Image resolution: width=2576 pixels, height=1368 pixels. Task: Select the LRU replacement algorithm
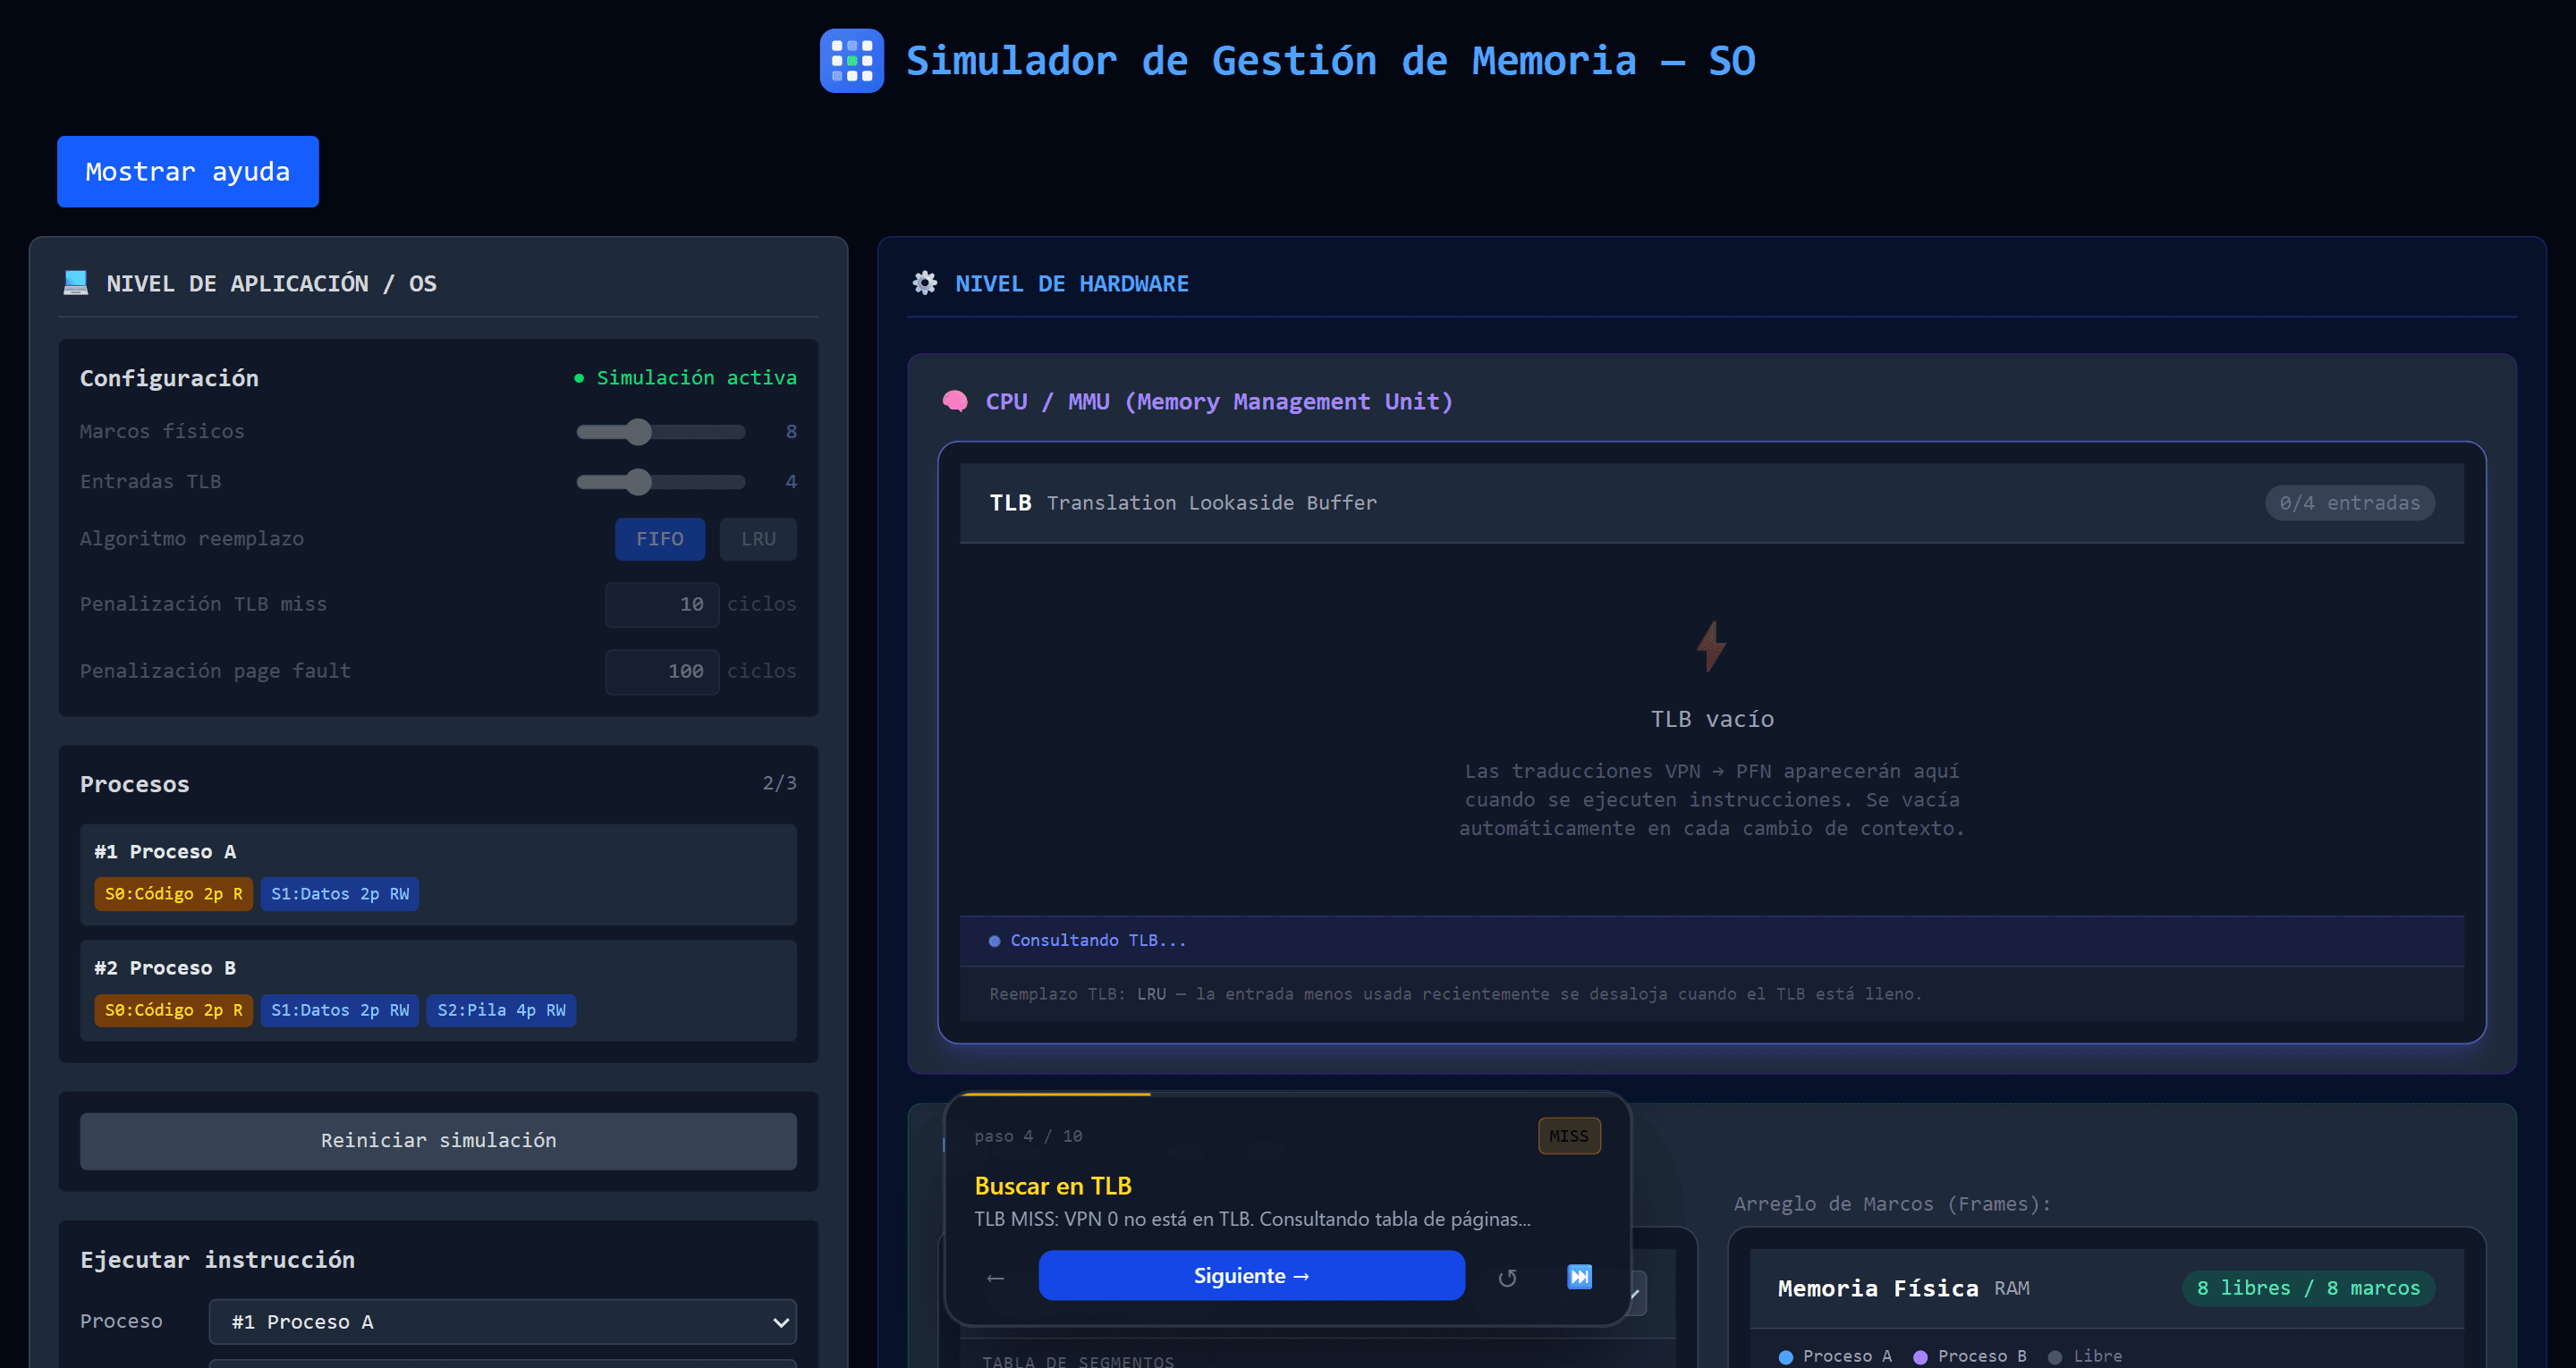coord(758,539)
